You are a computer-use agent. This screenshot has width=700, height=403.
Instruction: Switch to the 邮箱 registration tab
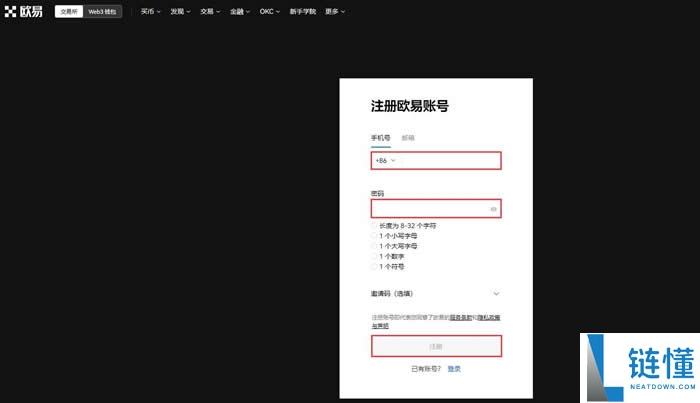coord(408,138)
